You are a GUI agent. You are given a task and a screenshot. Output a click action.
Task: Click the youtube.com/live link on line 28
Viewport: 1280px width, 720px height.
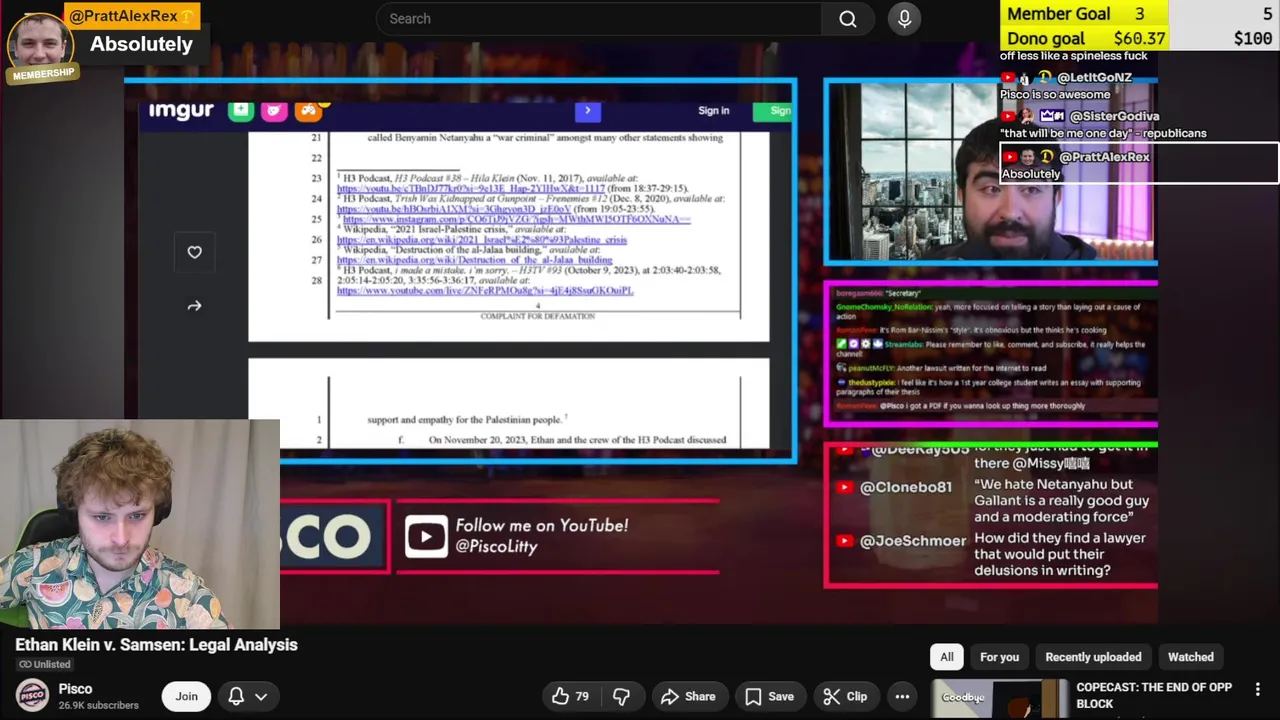coord(485,291)
